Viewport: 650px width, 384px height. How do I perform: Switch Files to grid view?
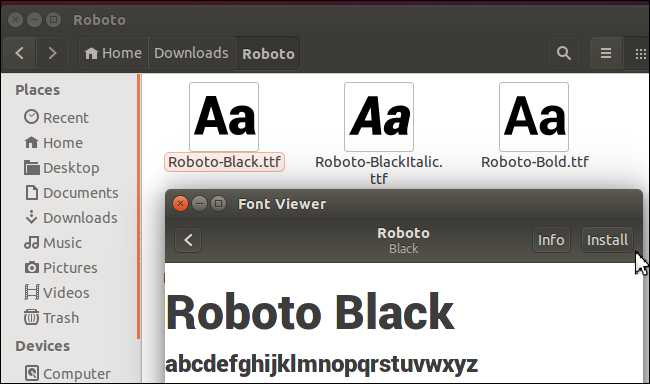coord(640,53)
